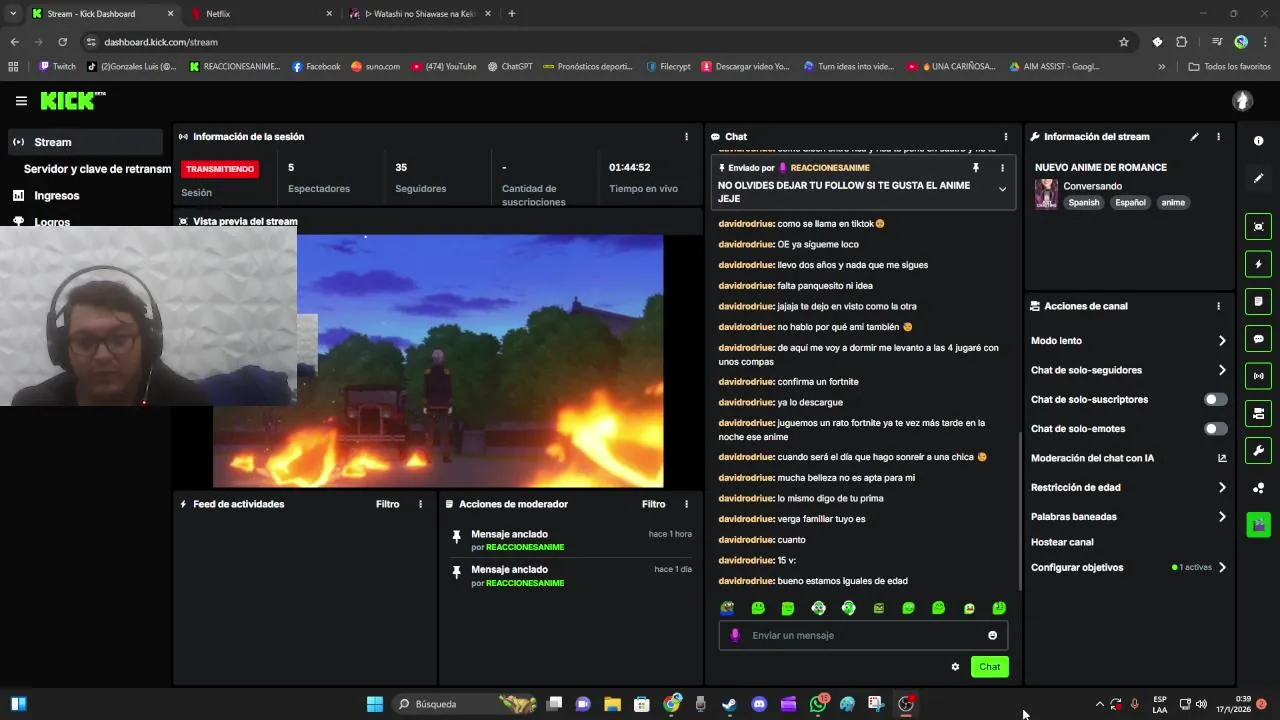The image size is (1280, 720).
Task: Toggle Chat de solo-suscriptores switch
Action: (1215, 399)
